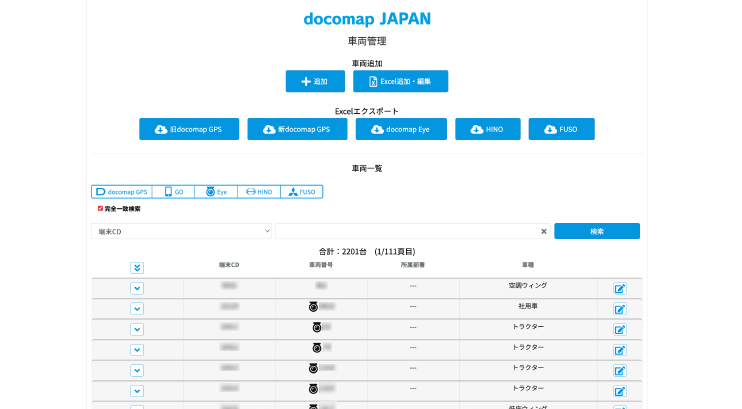The width and height of the screenshot is (742, 409).
Task: Select the GO device tab
Action: point(173,191)
